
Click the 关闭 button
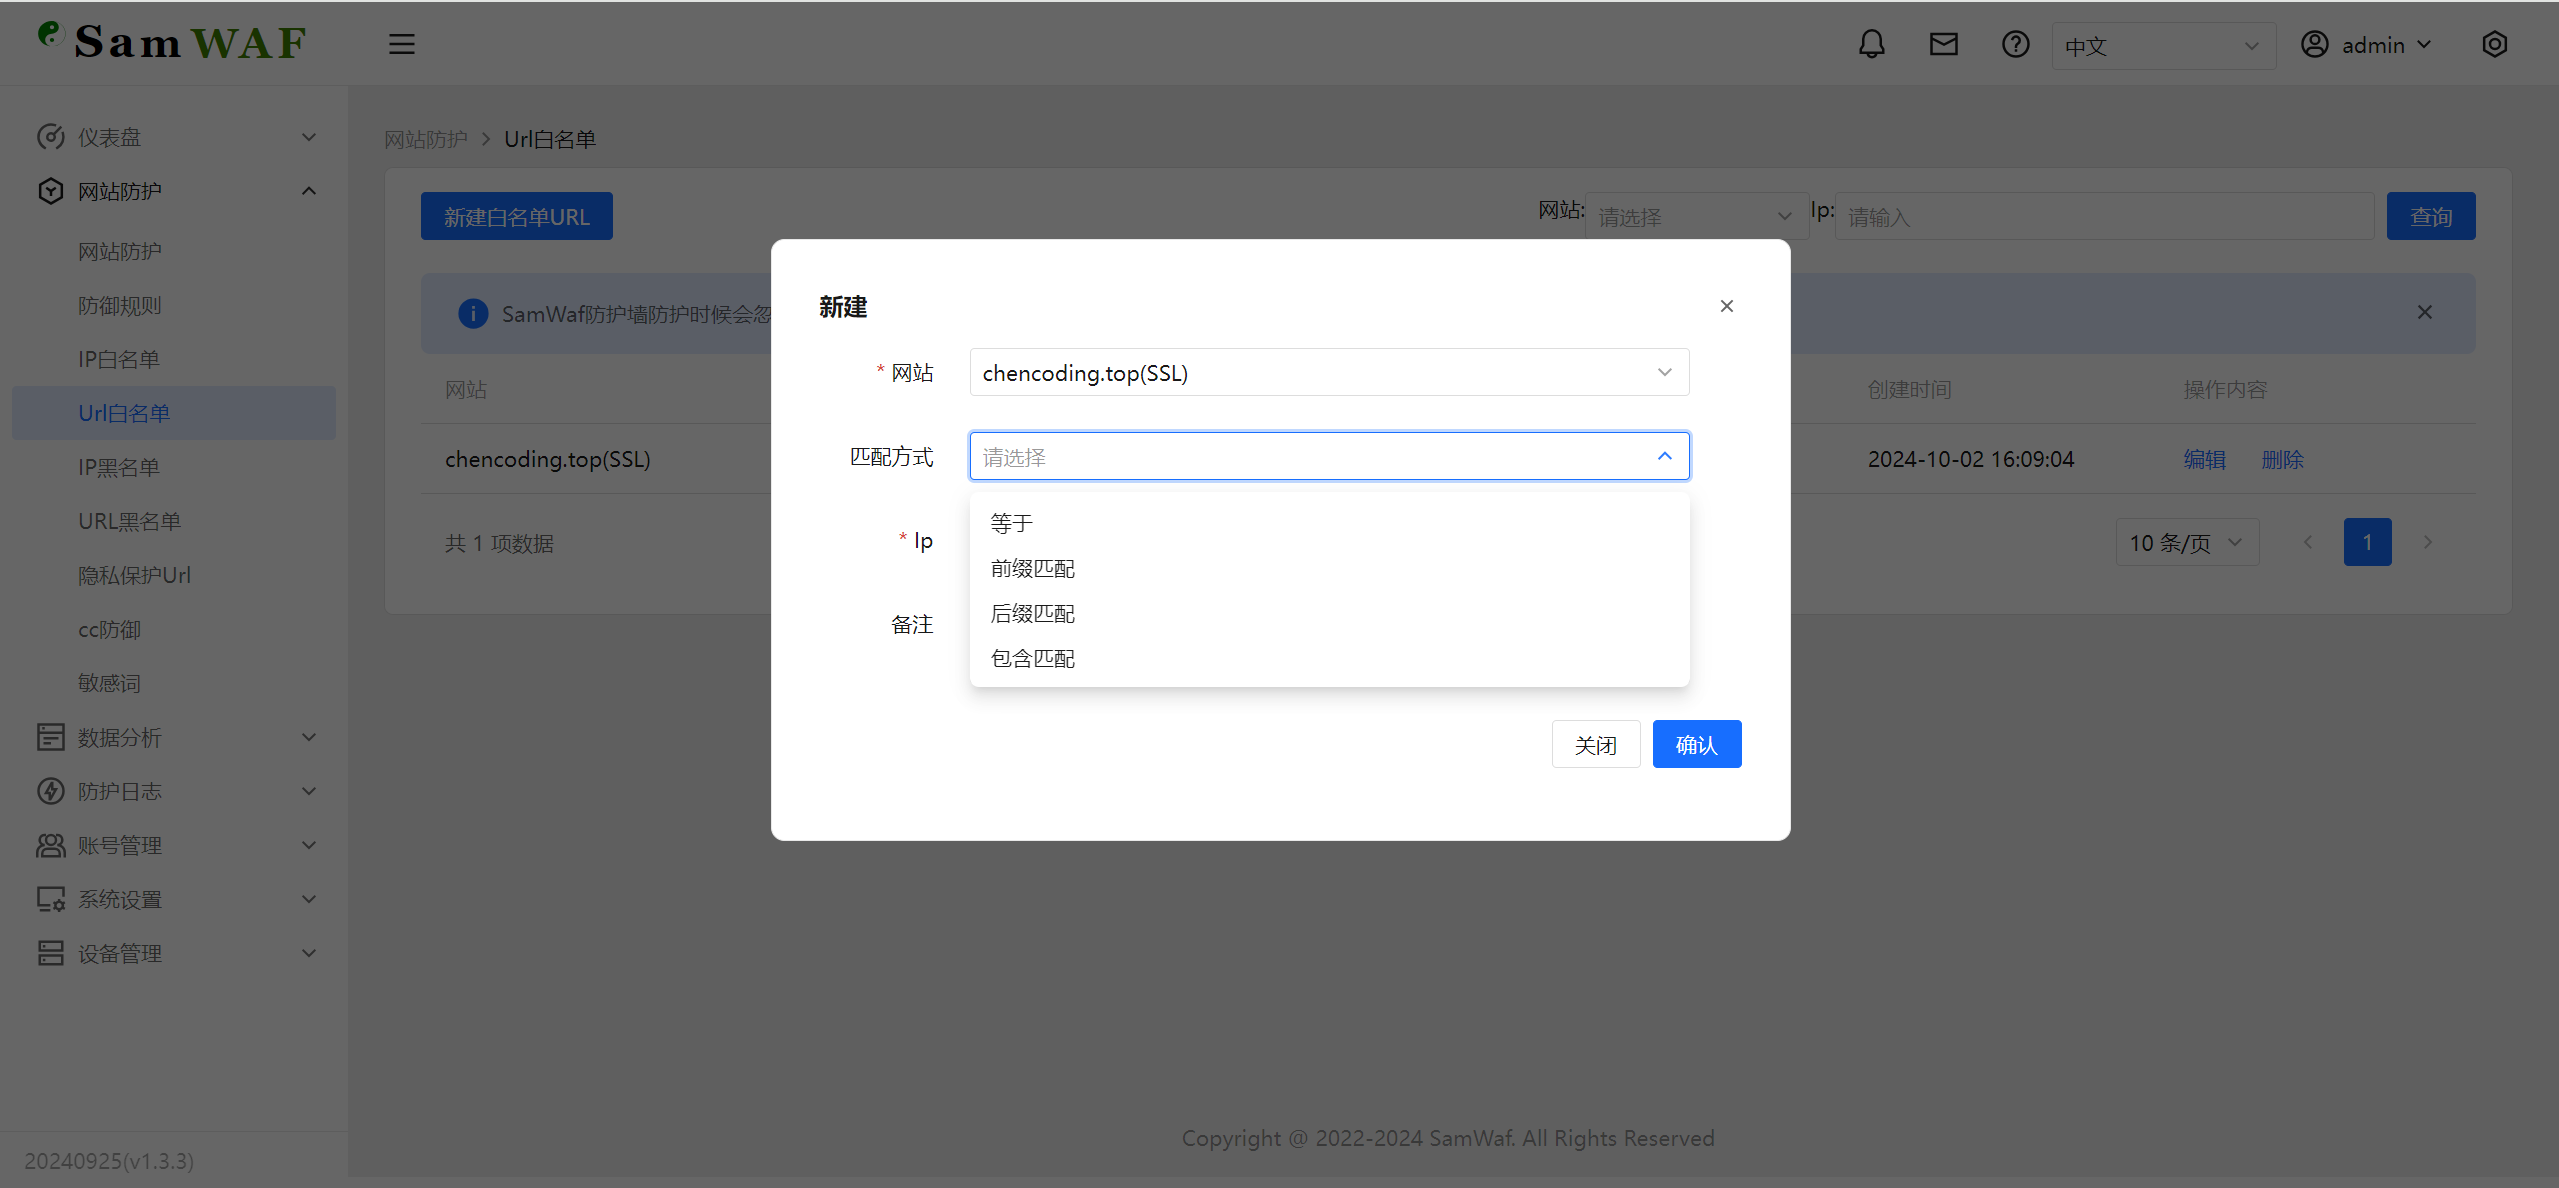point(1595,744)
